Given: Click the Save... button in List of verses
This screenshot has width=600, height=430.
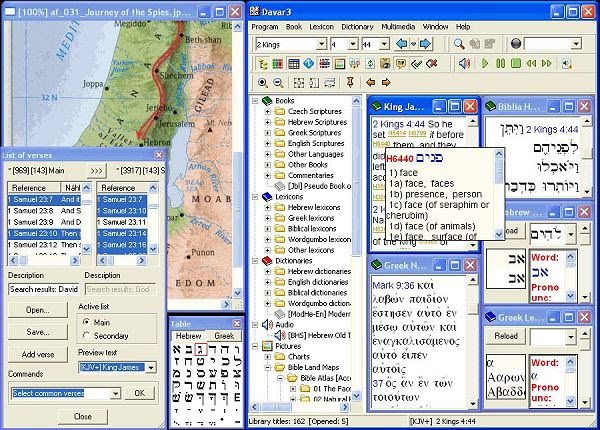Looking at the screenshot, I should point(38,332).
